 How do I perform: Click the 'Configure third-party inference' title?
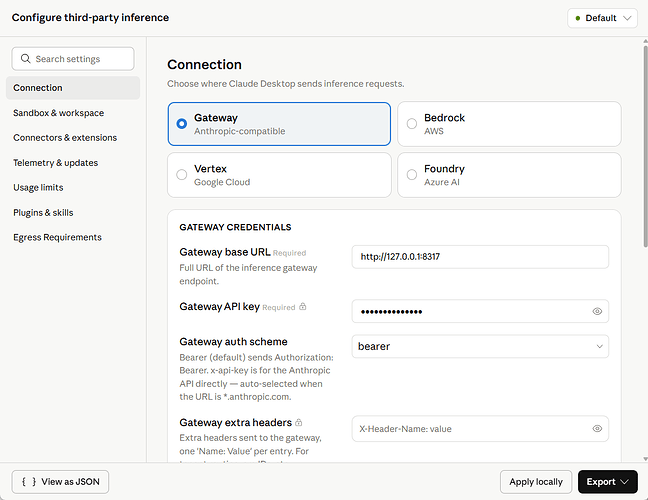(x=90, y=18)
